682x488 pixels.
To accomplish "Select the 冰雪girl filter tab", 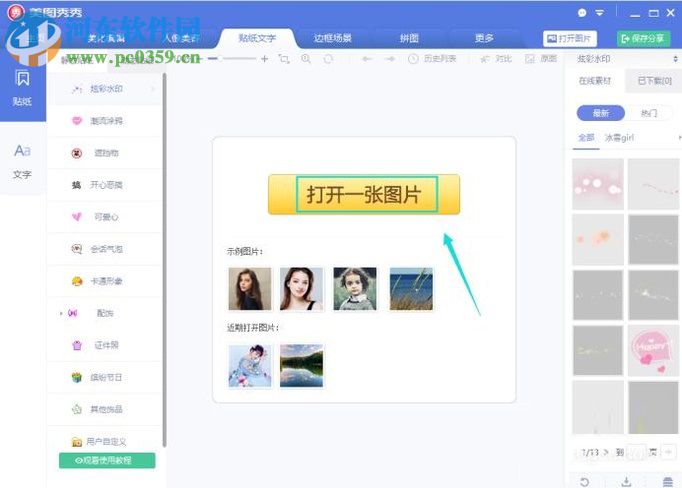I will (x=619, y=138).
